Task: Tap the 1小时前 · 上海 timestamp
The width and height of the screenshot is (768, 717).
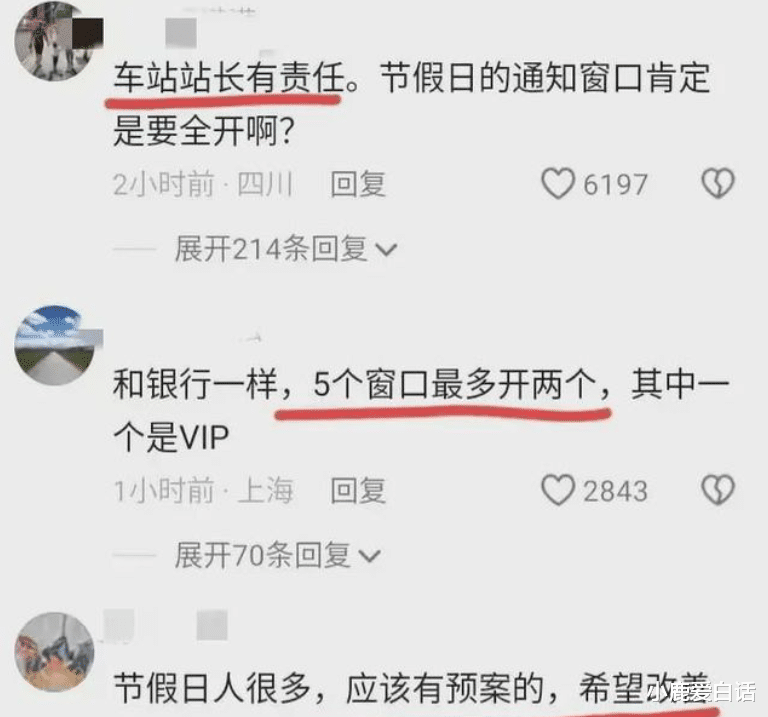Action: click(203, 491)
